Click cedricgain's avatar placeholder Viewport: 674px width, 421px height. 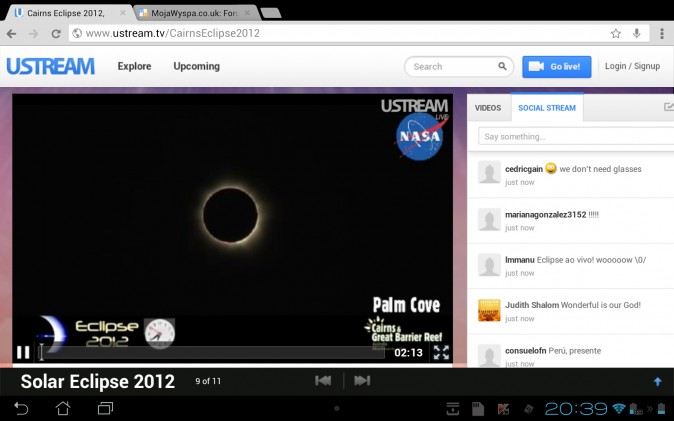point(489,172)
